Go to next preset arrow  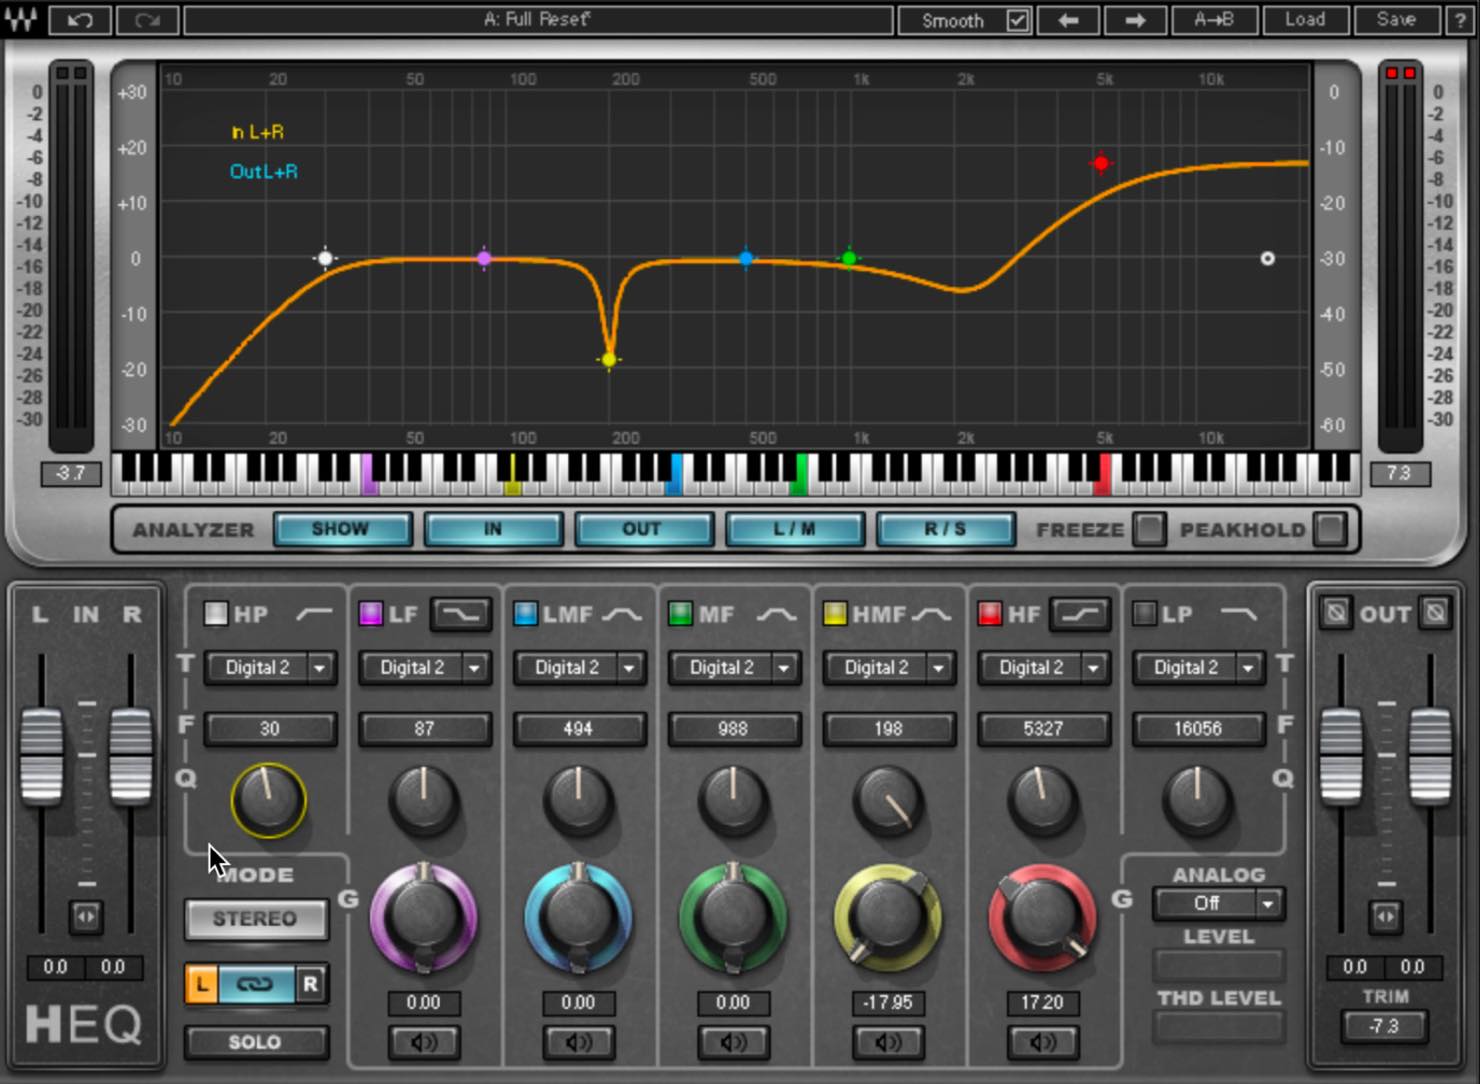point(1135,20)
